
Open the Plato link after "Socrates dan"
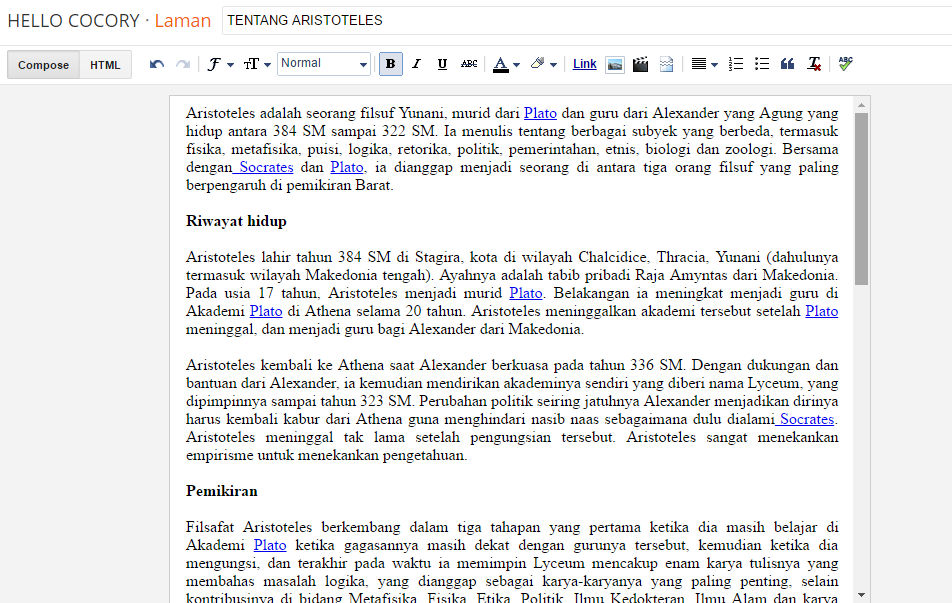pos(347,167)
